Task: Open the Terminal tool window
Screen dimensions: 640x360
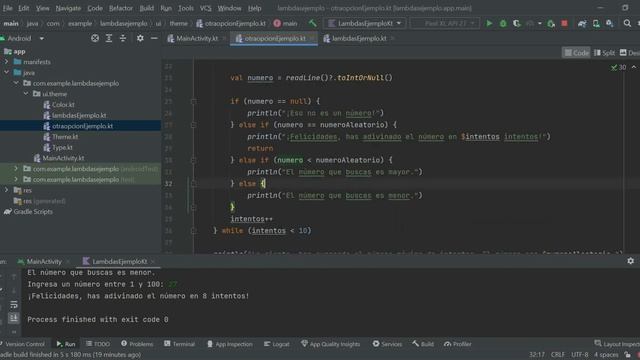Action: pos(179,344)
